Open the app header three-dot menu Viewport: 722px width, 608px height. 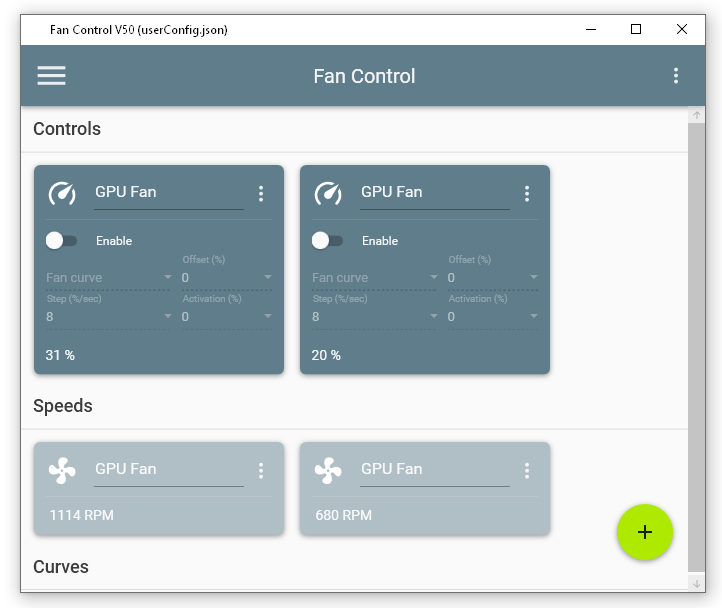click(675, 76)
